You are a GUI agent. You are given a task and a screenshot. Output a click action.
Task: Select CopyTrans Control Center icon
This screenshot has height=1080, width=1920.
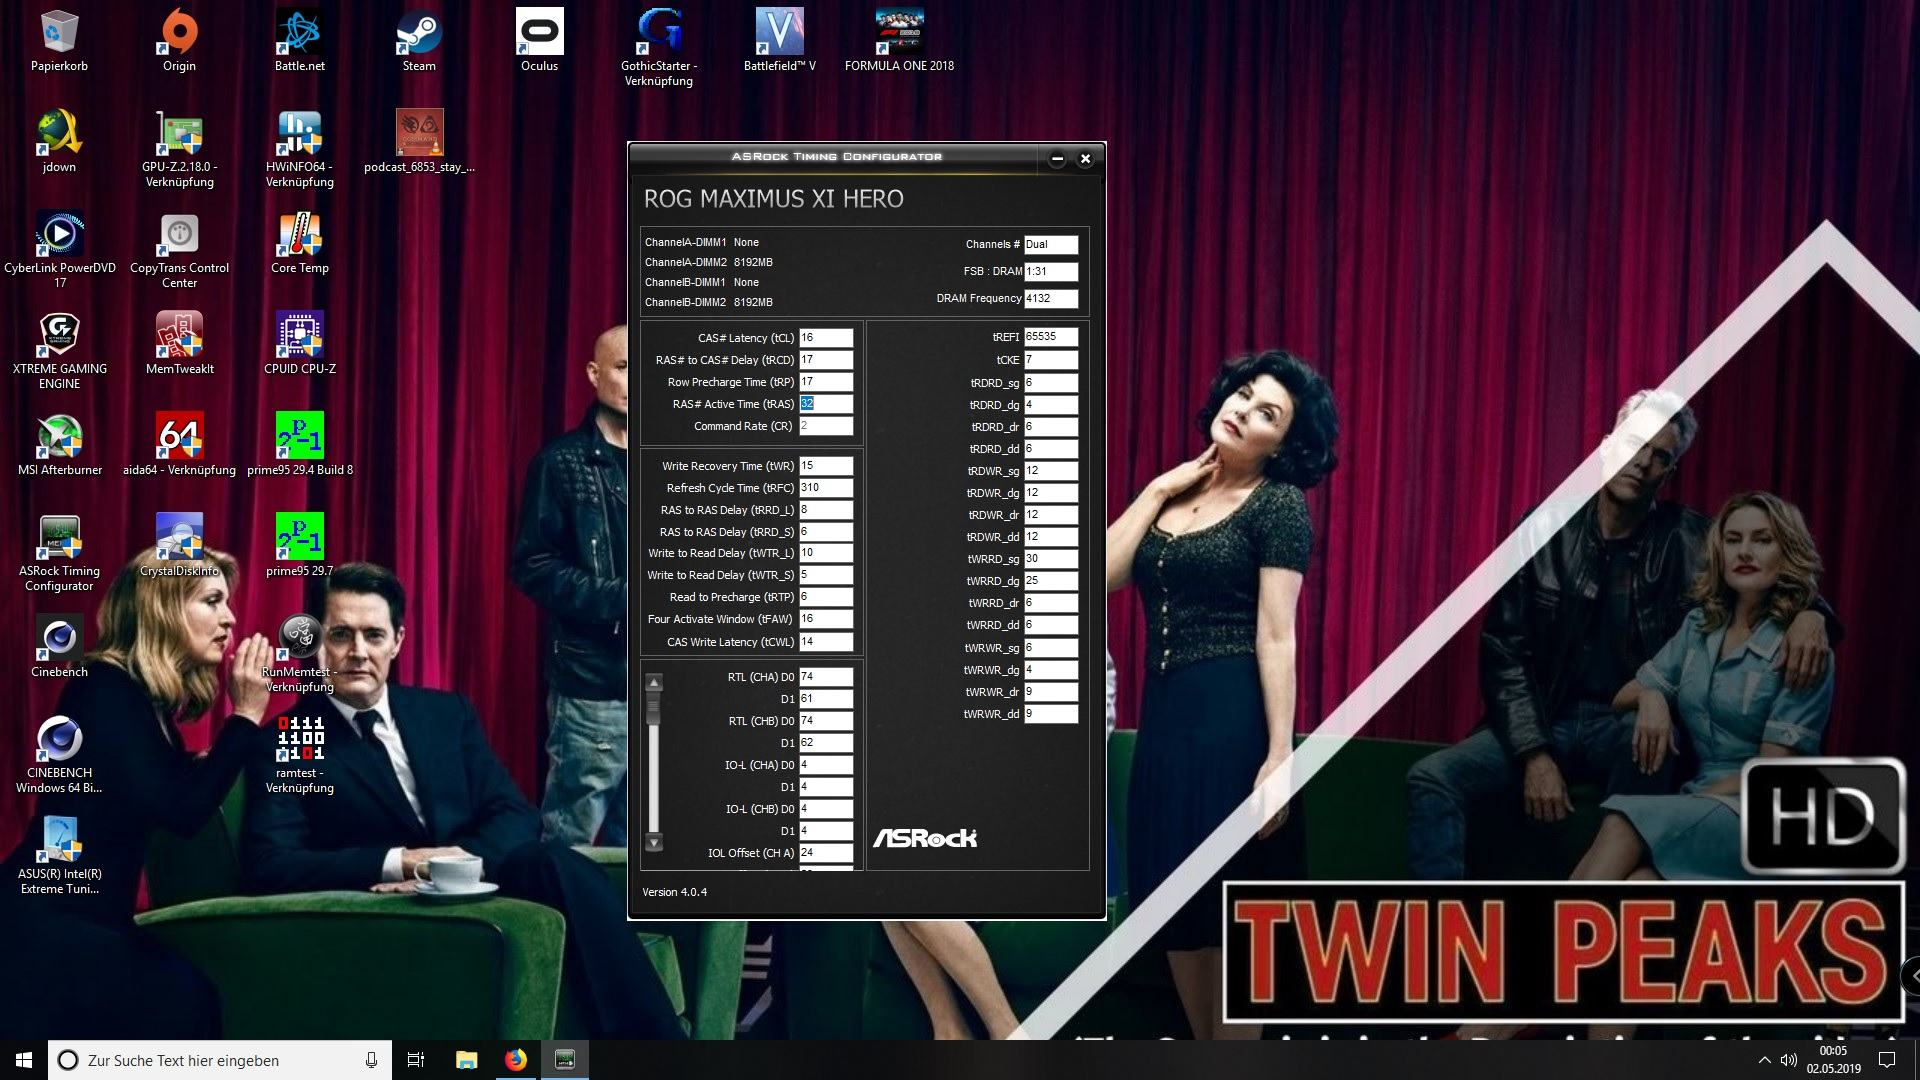(179, 250)
